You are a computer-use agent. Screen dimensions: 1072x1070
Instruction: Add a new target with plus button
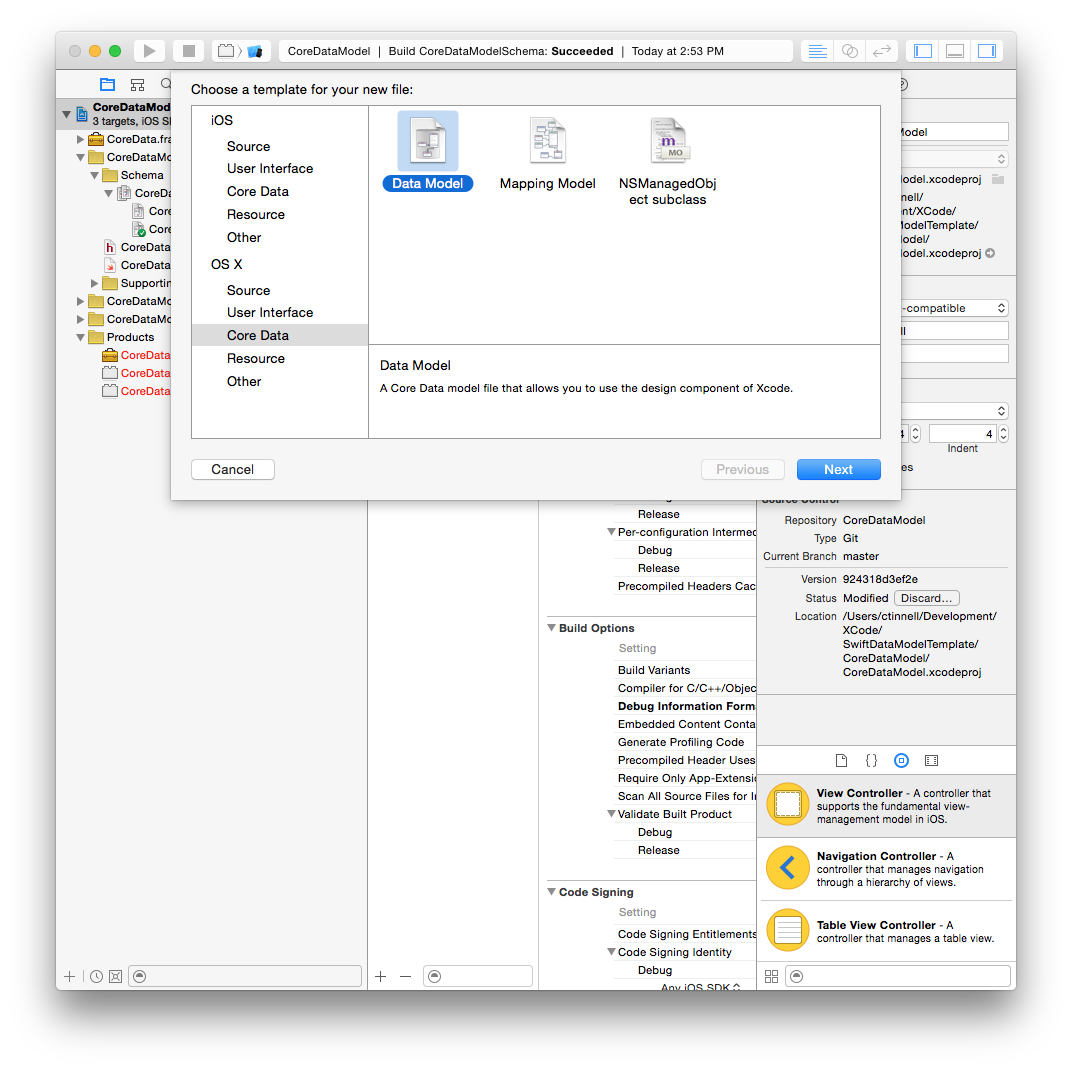pyautogui.click(x=381, y=976)
